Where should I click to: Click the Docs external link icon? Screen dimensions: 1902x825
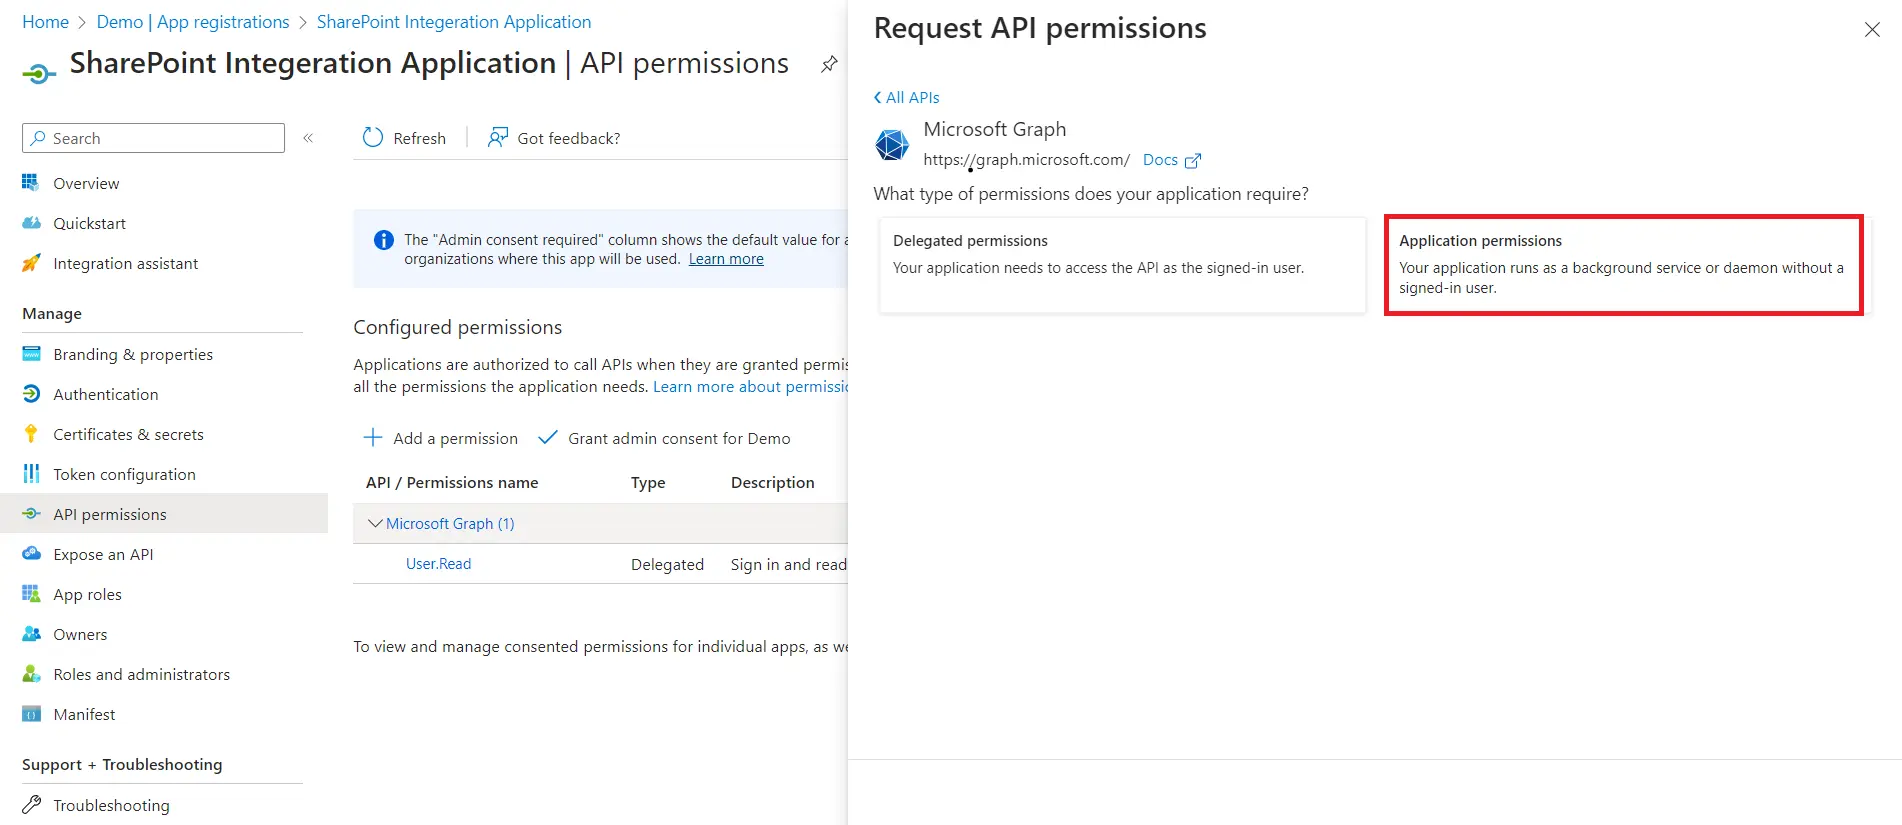pyautogui.click(x=1193, y=160)
